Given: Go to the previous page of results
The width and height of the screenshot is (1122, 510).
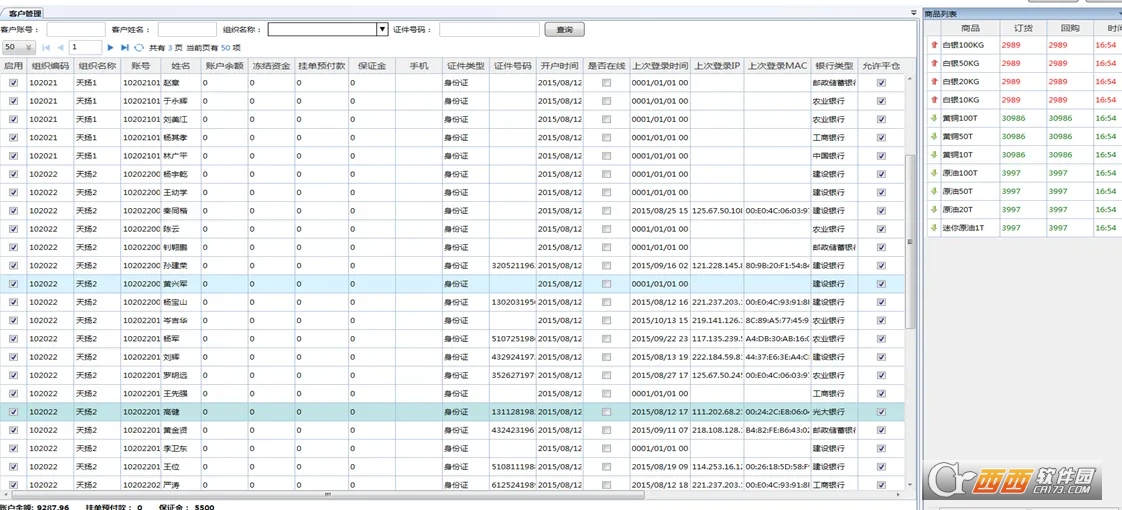Looking at the screenshot, I should tap(60, 47).
